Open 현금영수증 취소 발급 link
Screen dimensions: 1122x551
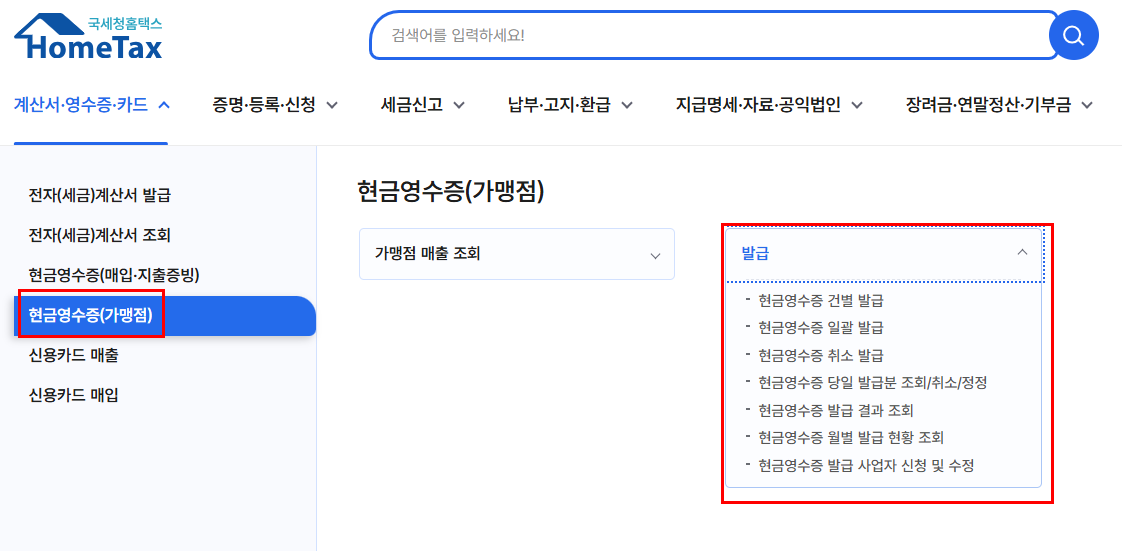pyautogui.click(x=821, y=356)
